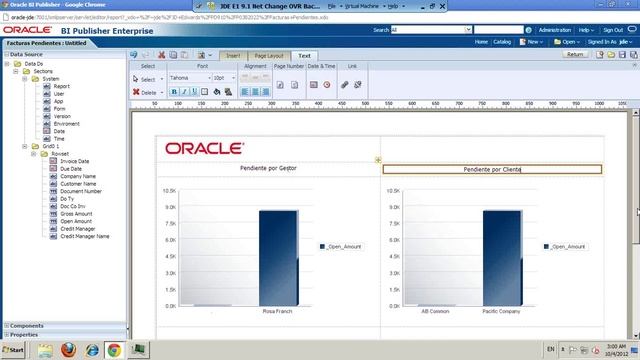The height and width of the screenshot is (360, 640).
Task: Select the Customer Name field
Action: point(78,184)
